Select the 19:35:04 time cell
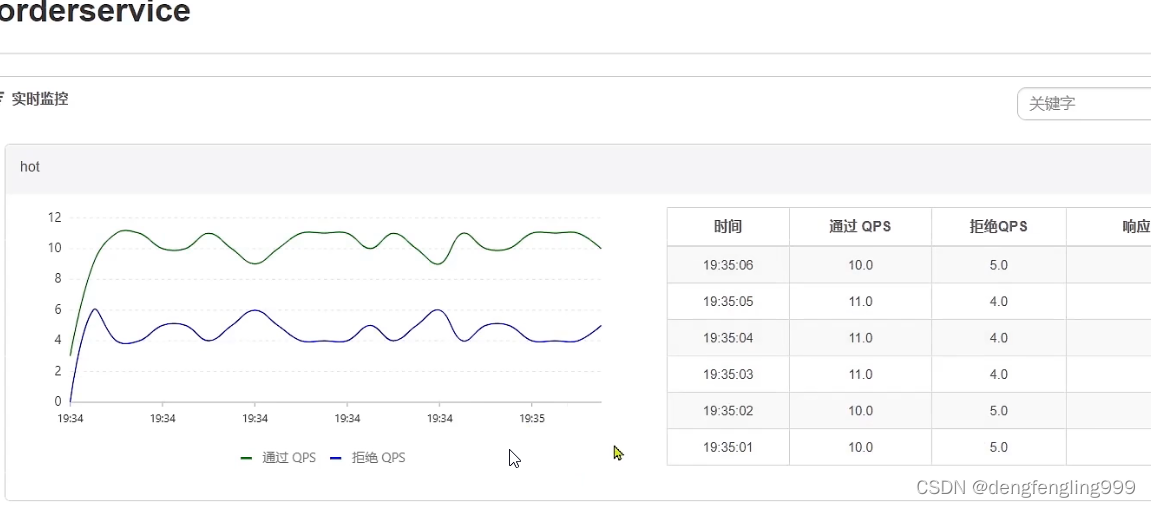Screen dimensions: 1151x507 tap(728, 338)
